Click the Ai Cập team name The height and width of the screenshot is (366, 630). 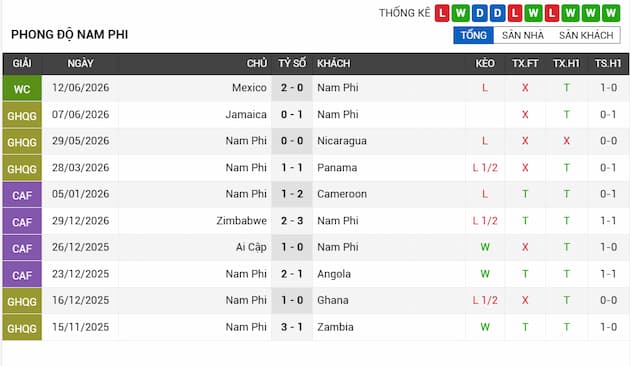click(x=251, y=247)
